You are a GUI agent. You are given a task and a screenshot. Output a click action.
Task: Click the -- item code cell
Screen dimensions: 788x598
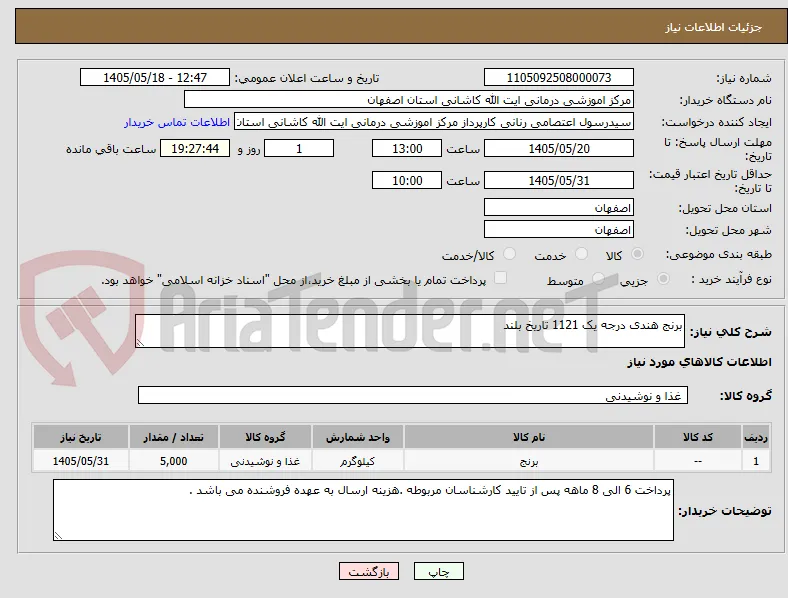click(698, 461)
